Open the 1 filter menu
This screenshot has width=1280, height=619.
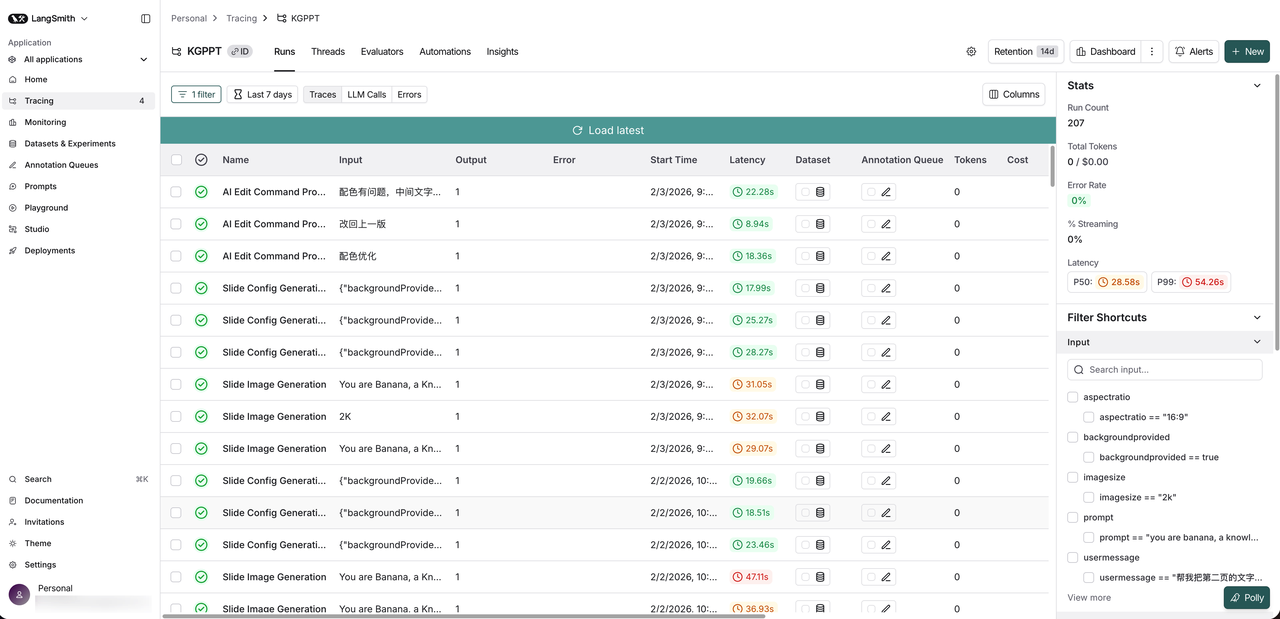(x=196, y=94)
